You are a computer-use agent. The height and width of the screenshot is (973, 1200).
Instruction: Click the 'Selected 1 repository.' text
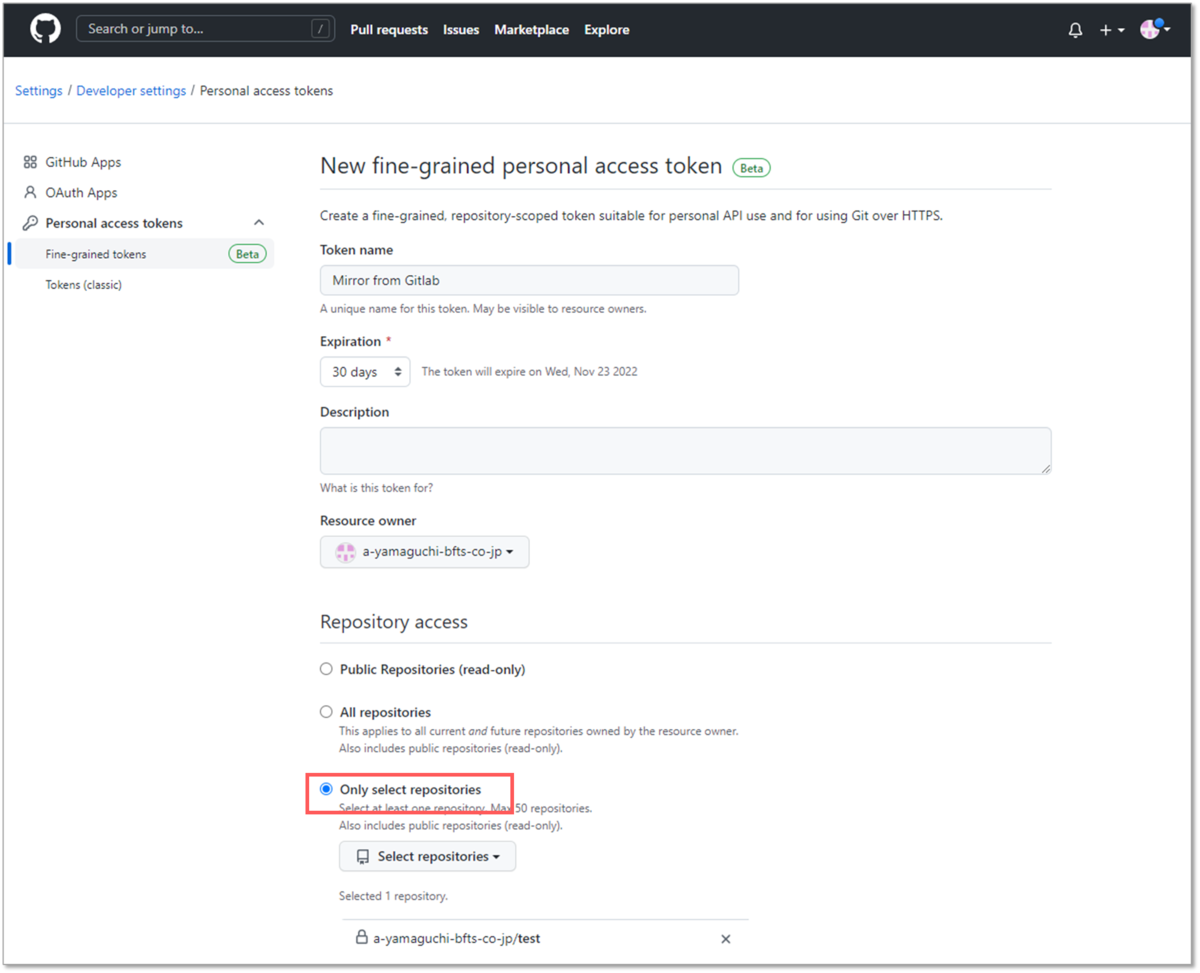[x=394, y=896]
